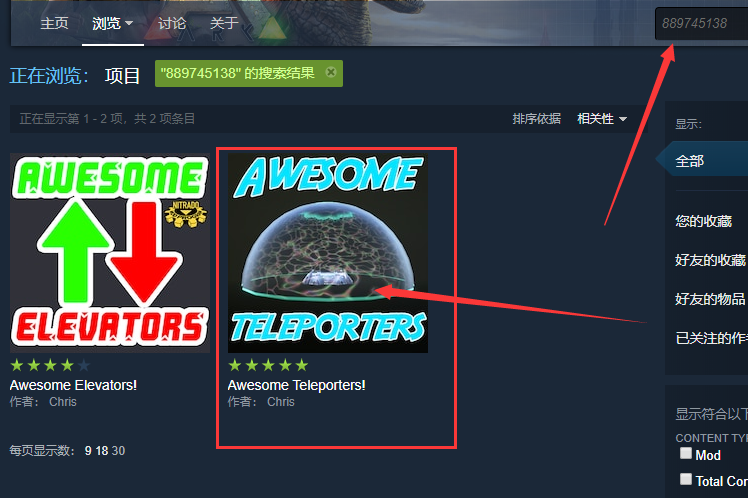Go to the 主页 tab
The height and width of the screenshot is (498, 748).
[54, 23]
